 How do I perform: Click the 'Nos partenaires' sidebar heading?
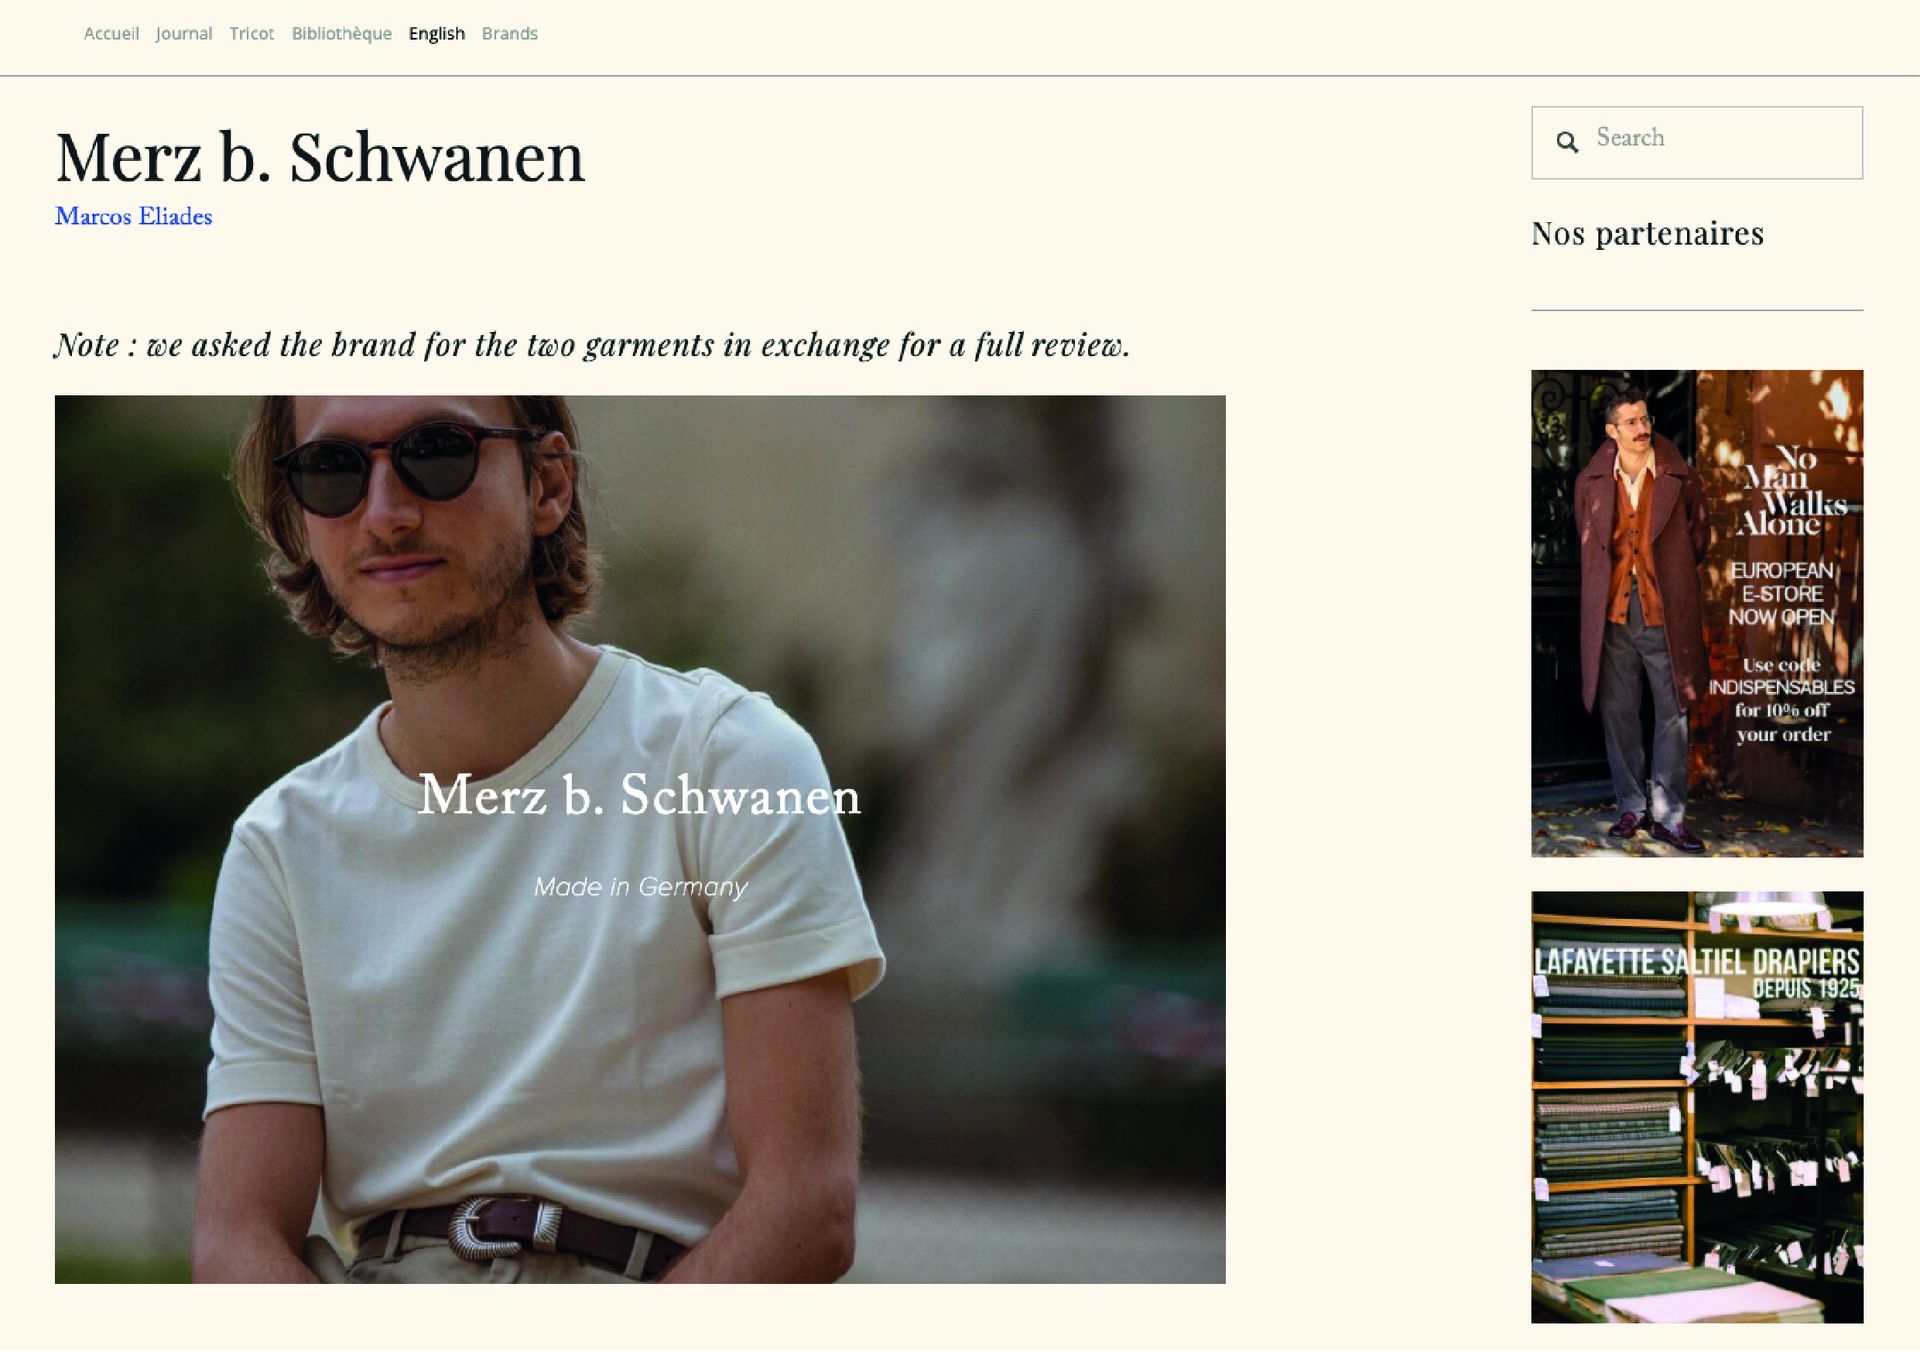tap(1647, 233)
